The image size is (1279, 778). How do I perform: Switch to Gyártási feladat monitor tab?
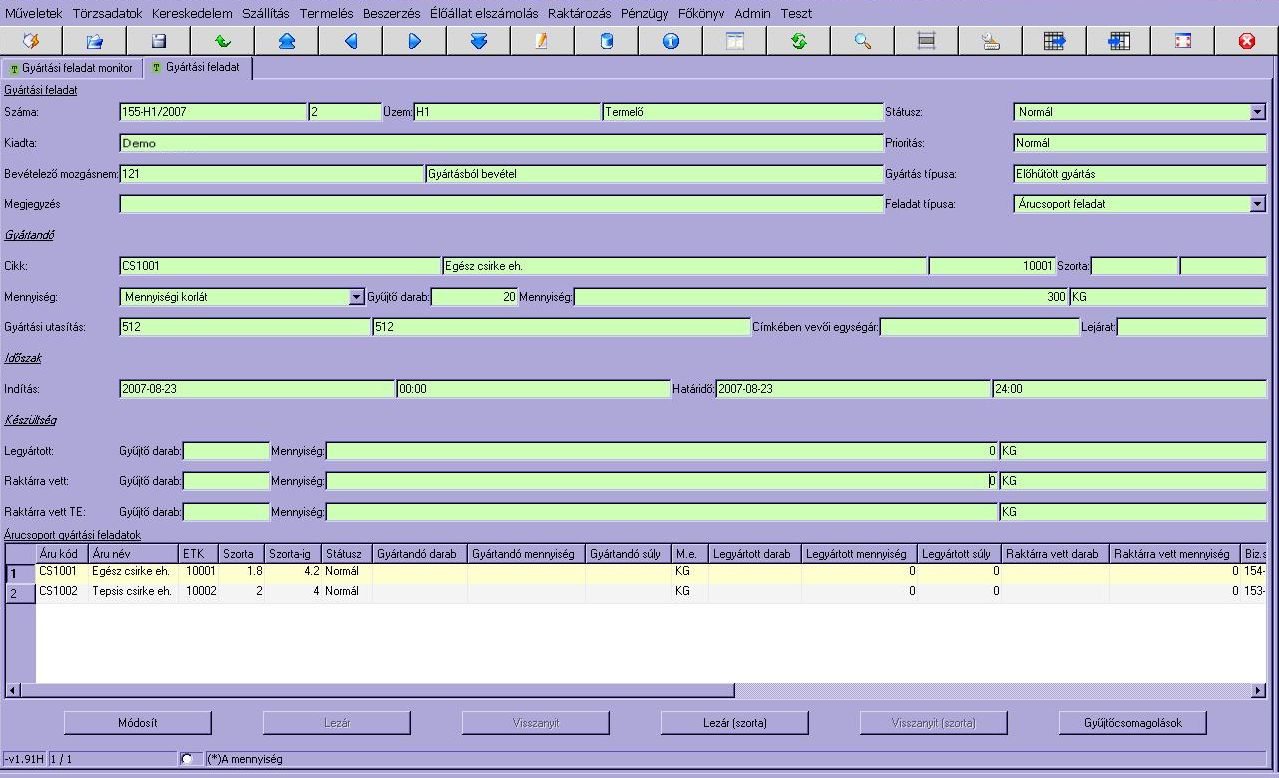click(71, 68)
